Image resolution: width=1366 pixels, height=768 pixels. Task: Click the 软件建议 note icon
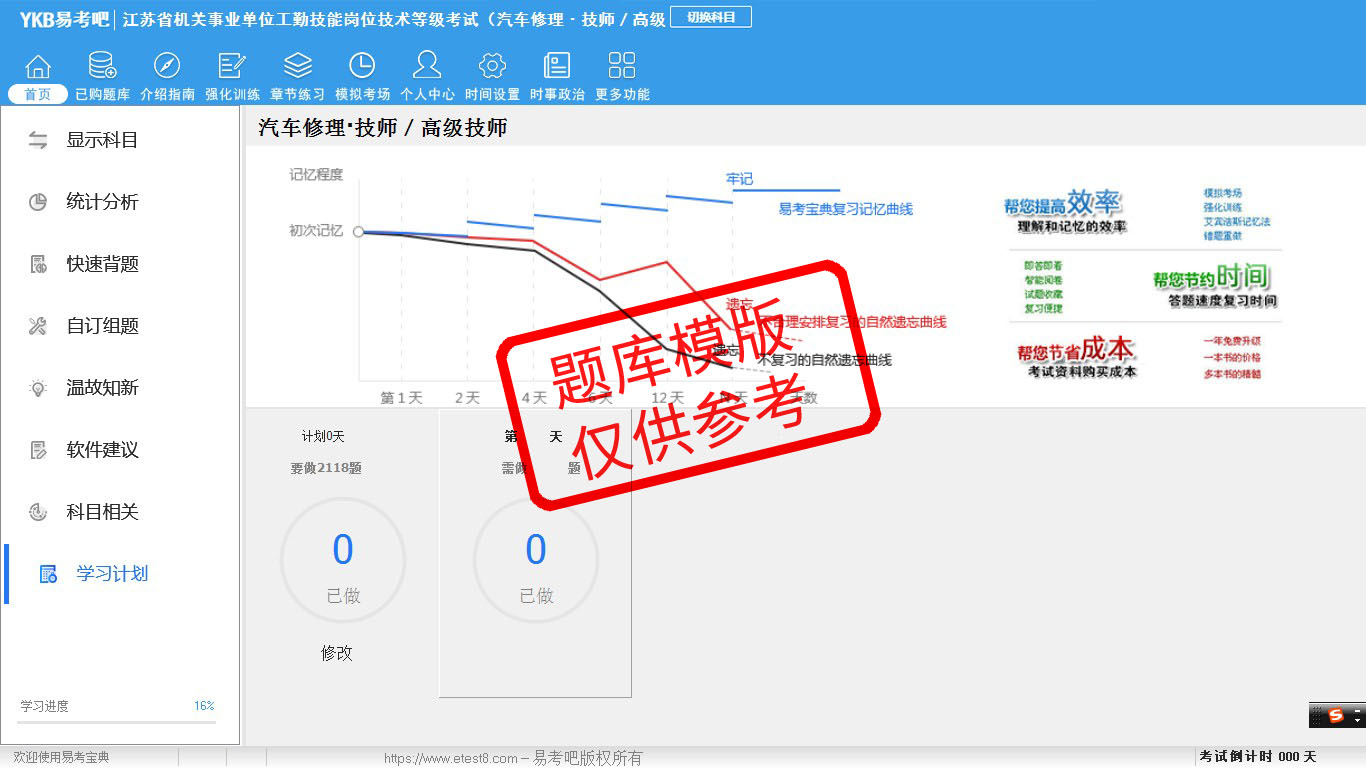[x=38, y=450]
